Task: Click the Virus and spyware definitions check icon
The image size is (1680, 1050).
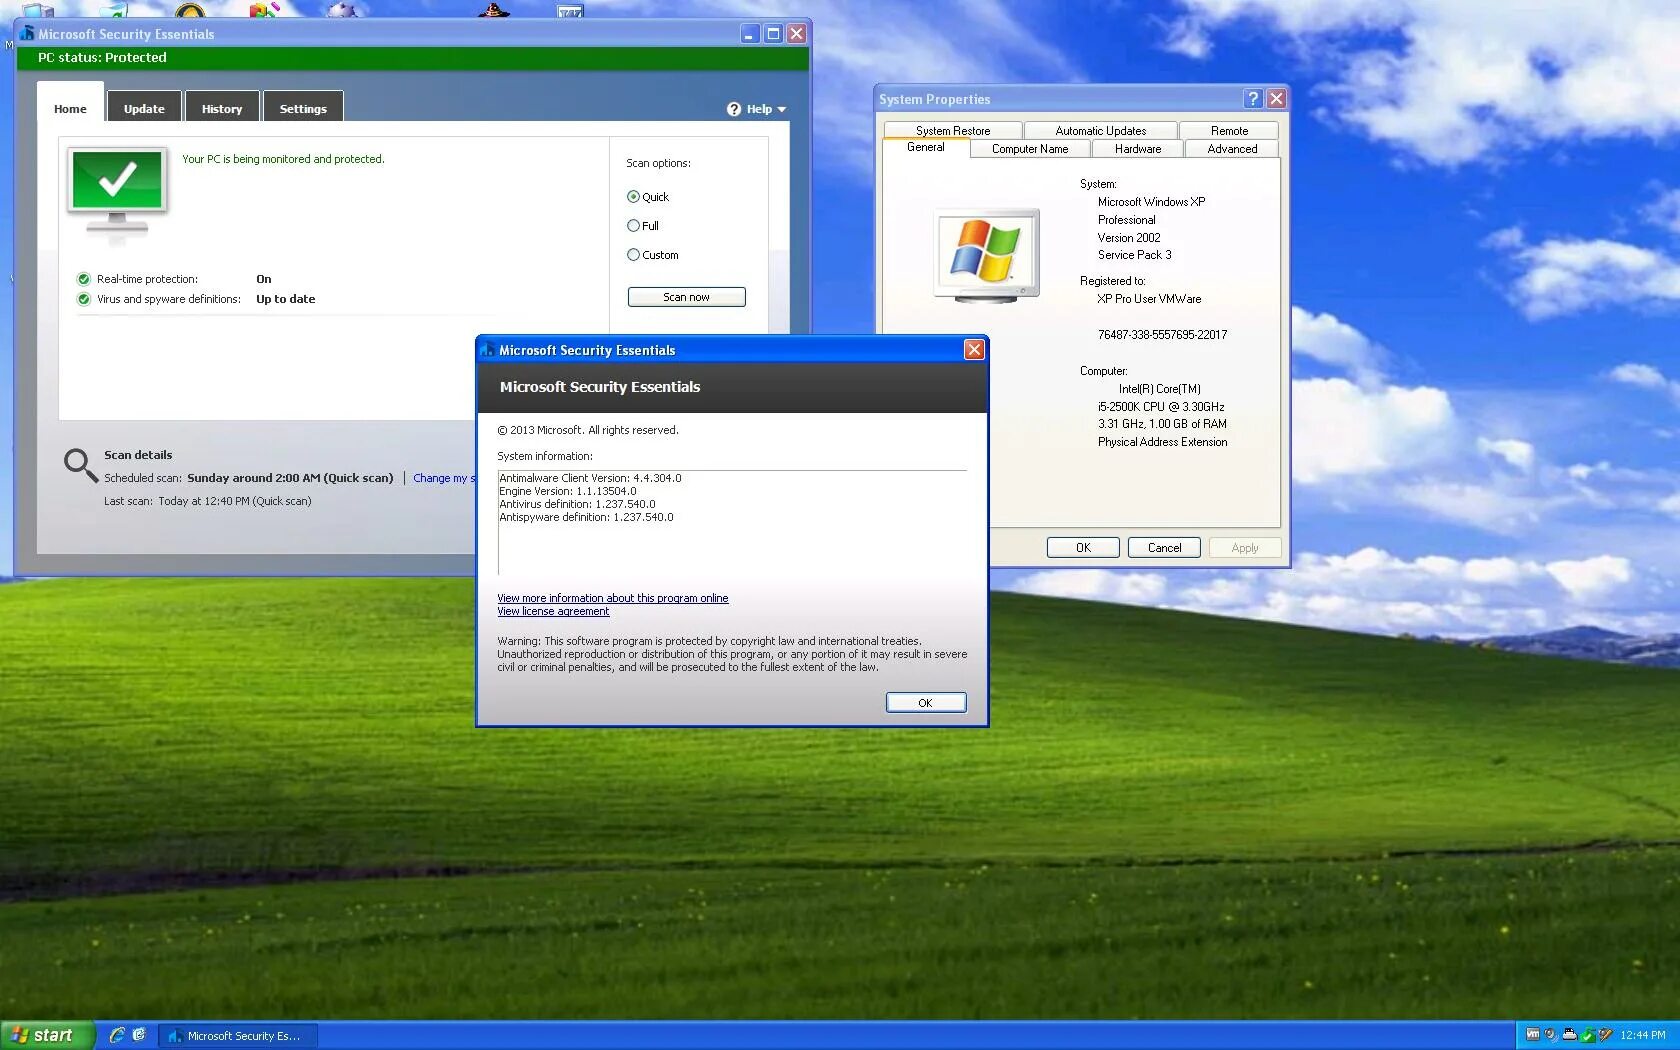Action: [84, 299]
